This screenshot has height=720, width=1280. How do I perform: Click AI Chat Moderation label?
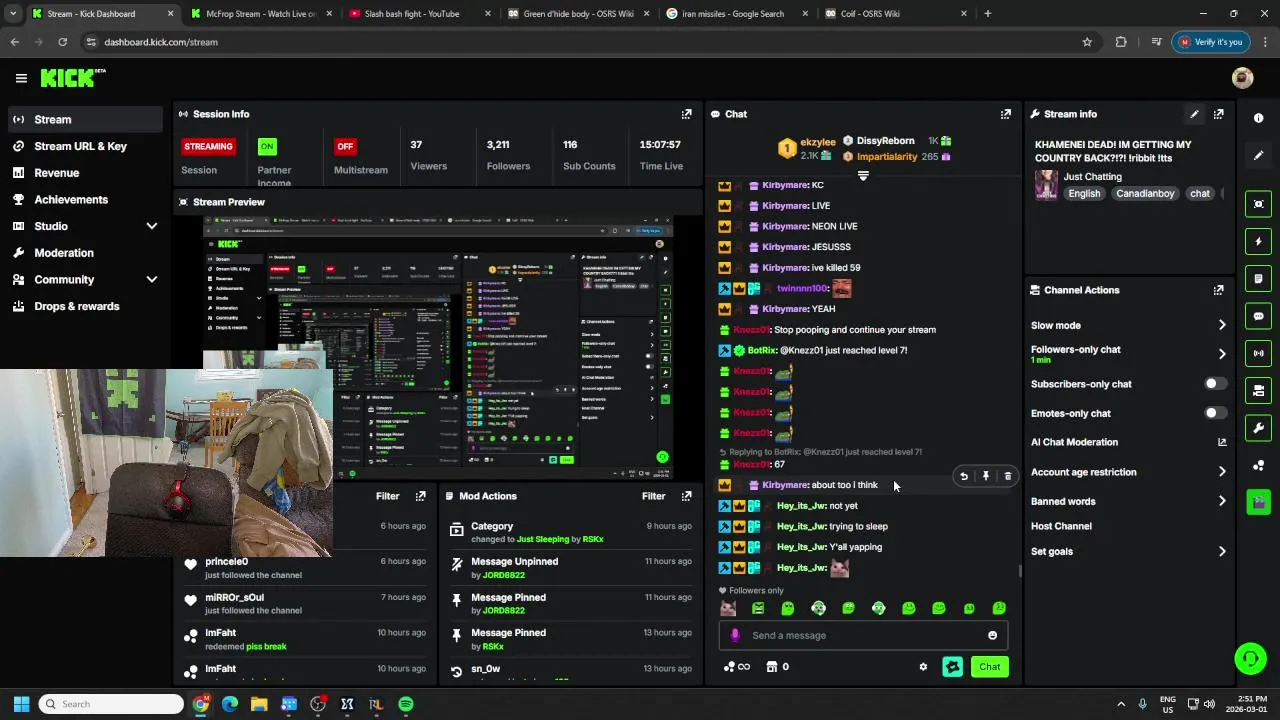(1074, 442)
